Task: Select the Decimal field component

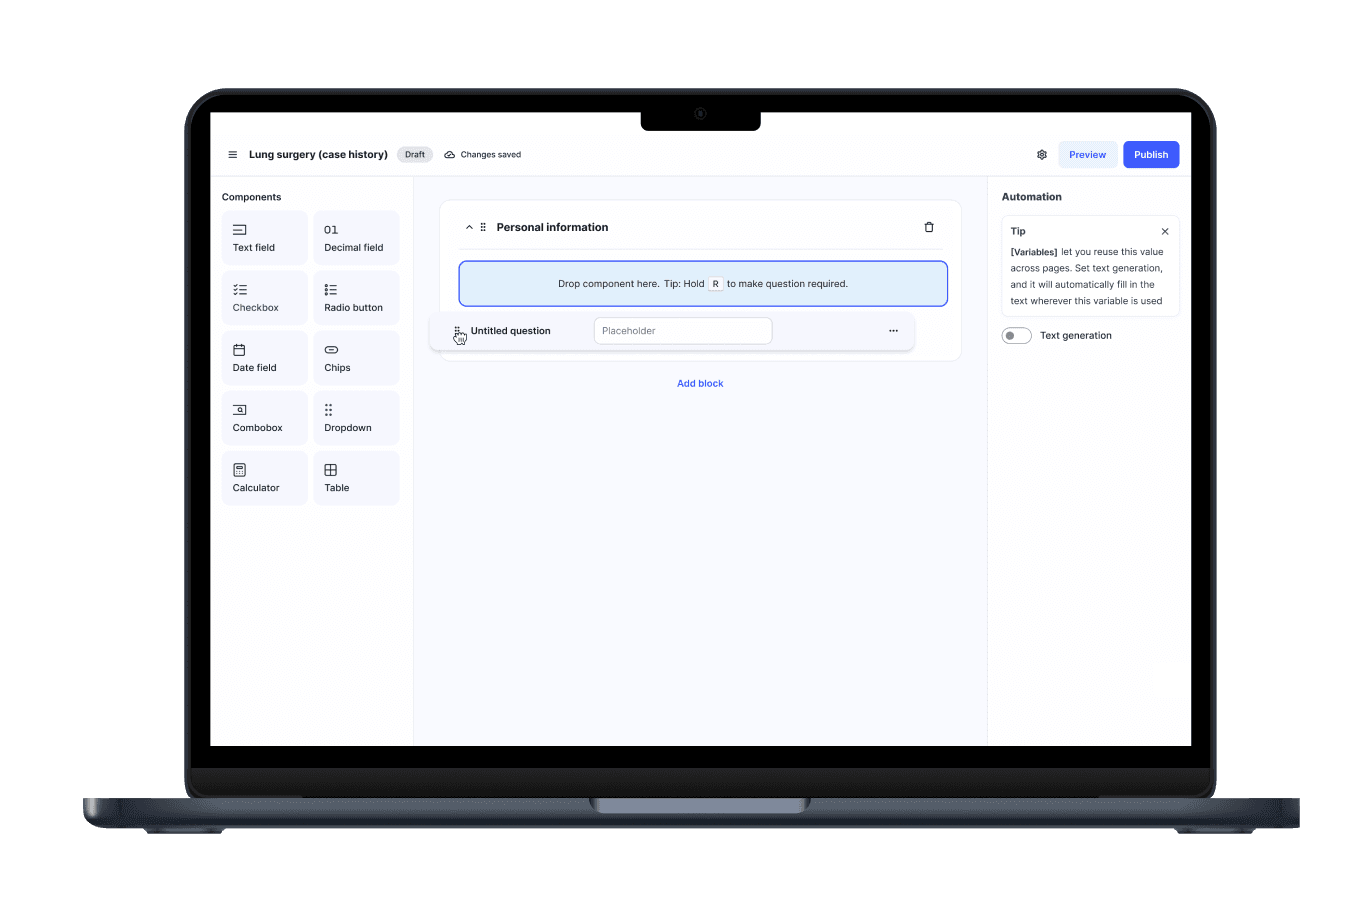Action: (x=356, y=238)
